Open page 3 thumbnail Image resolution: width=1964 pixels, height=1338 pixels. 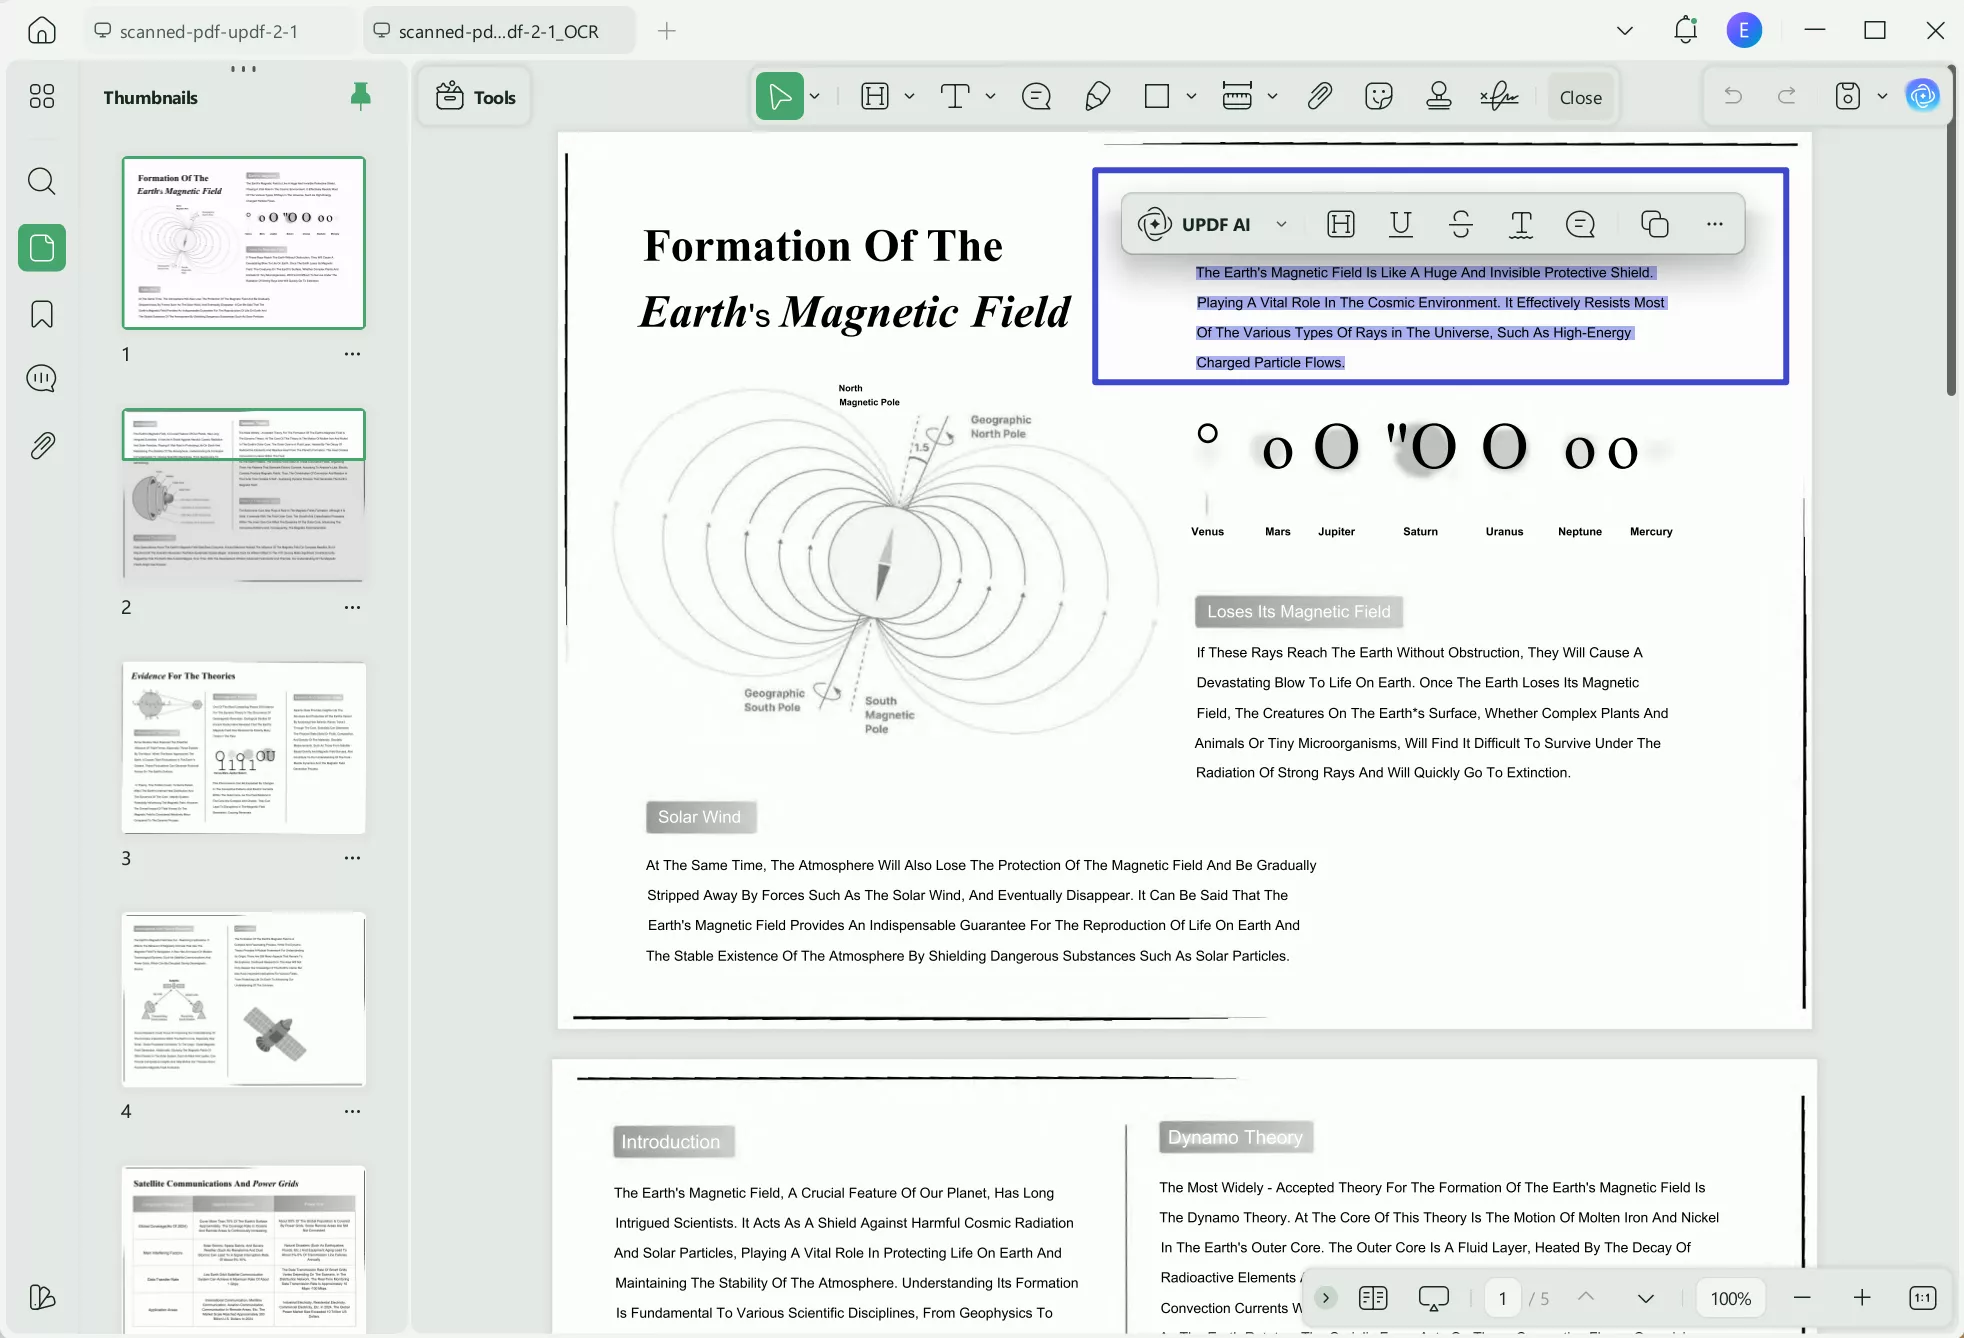tap(243, 747)
